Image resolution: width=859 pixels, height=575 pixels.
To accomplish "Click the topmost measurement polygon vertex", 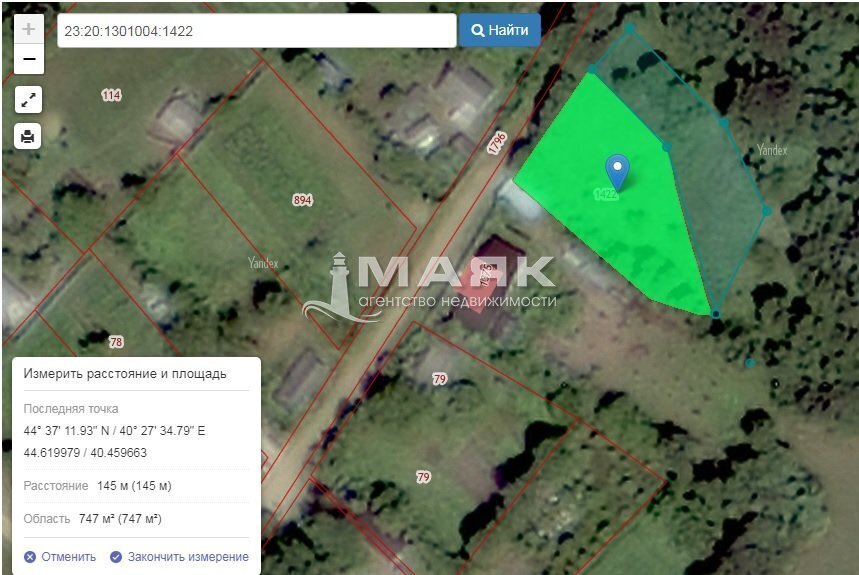I will (630, 29).
